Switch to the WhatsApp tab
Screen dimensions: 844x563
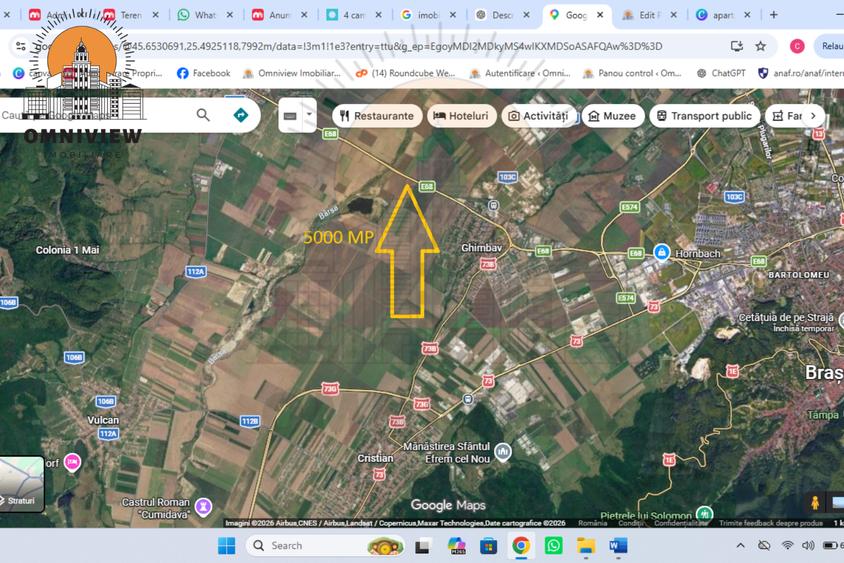pos(206,15)
